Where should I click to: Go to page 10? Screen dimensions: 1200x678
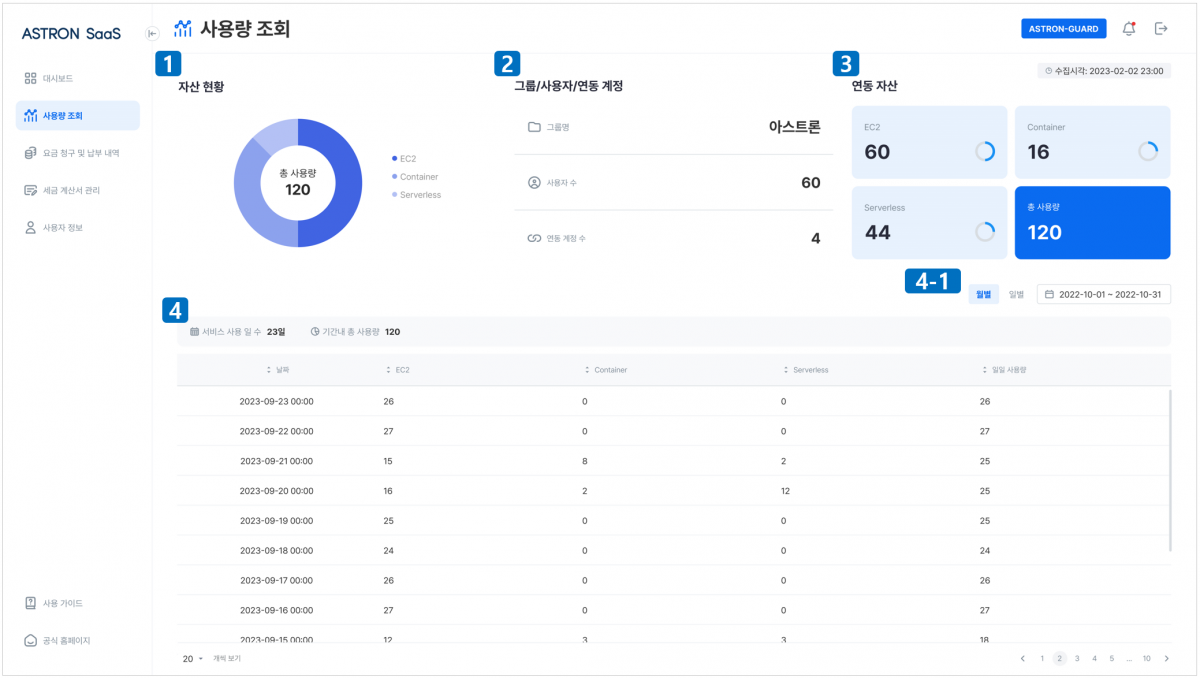pos(1147,658)
